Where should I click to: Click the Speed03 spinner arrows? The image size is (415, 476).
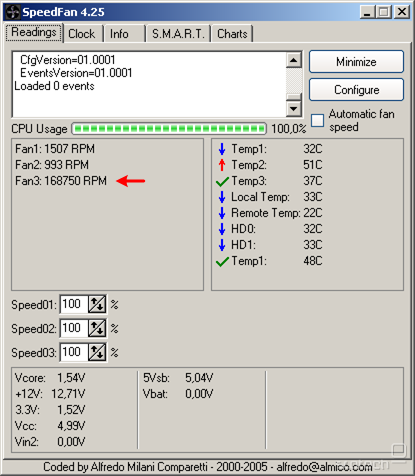pos(97,352)
